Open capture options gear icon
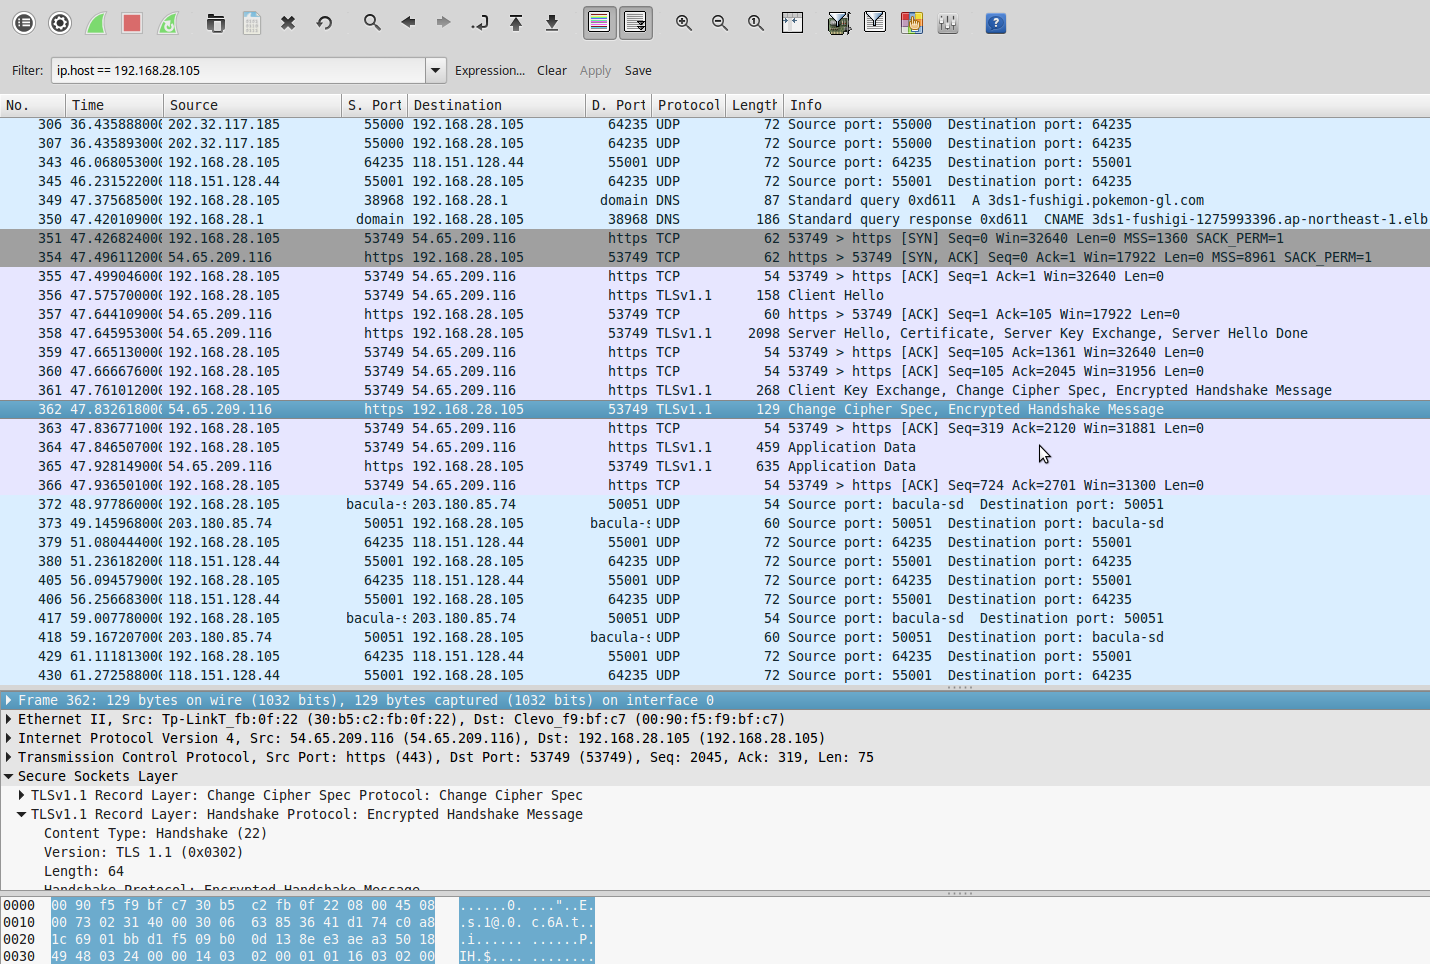This screenshot has width=1430, height=964. coord(60,23)
